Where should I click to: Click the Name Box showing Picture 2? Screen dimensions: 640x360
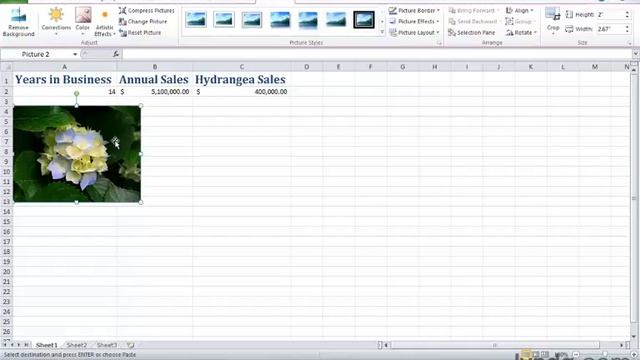(x=36, y=54)
